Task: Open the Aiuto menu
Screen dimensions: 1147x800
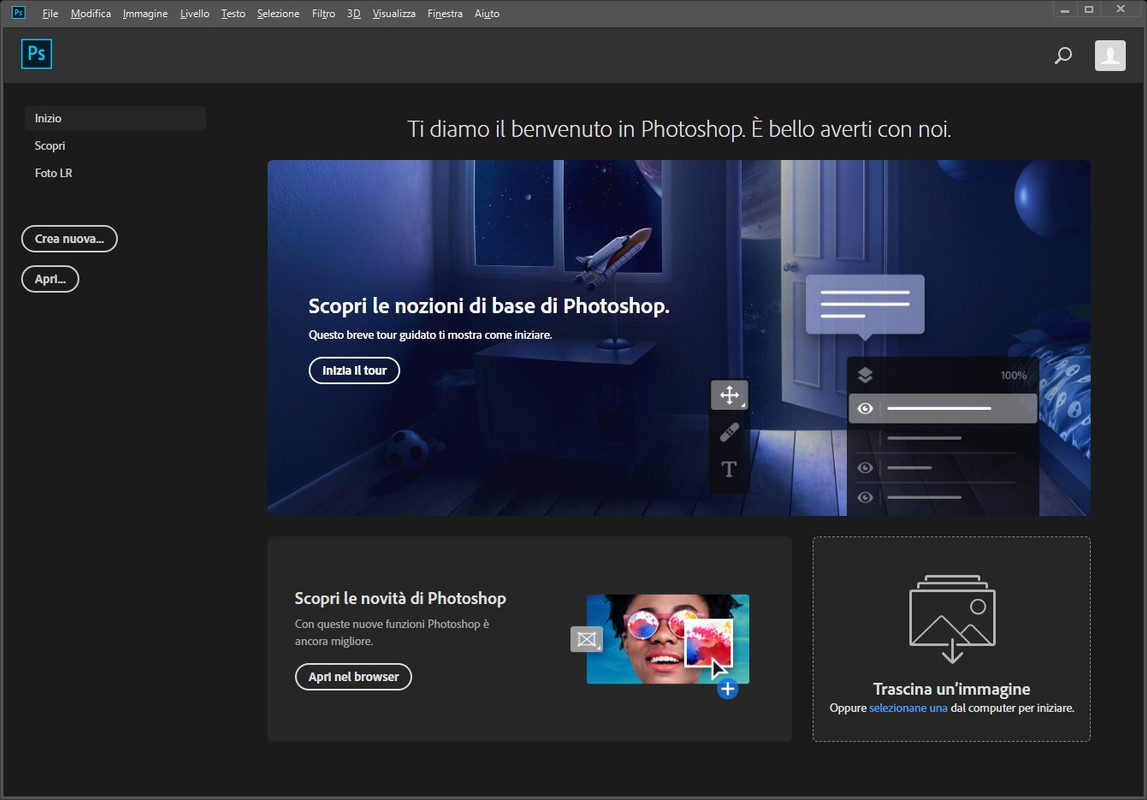Action: click(486, 13)
